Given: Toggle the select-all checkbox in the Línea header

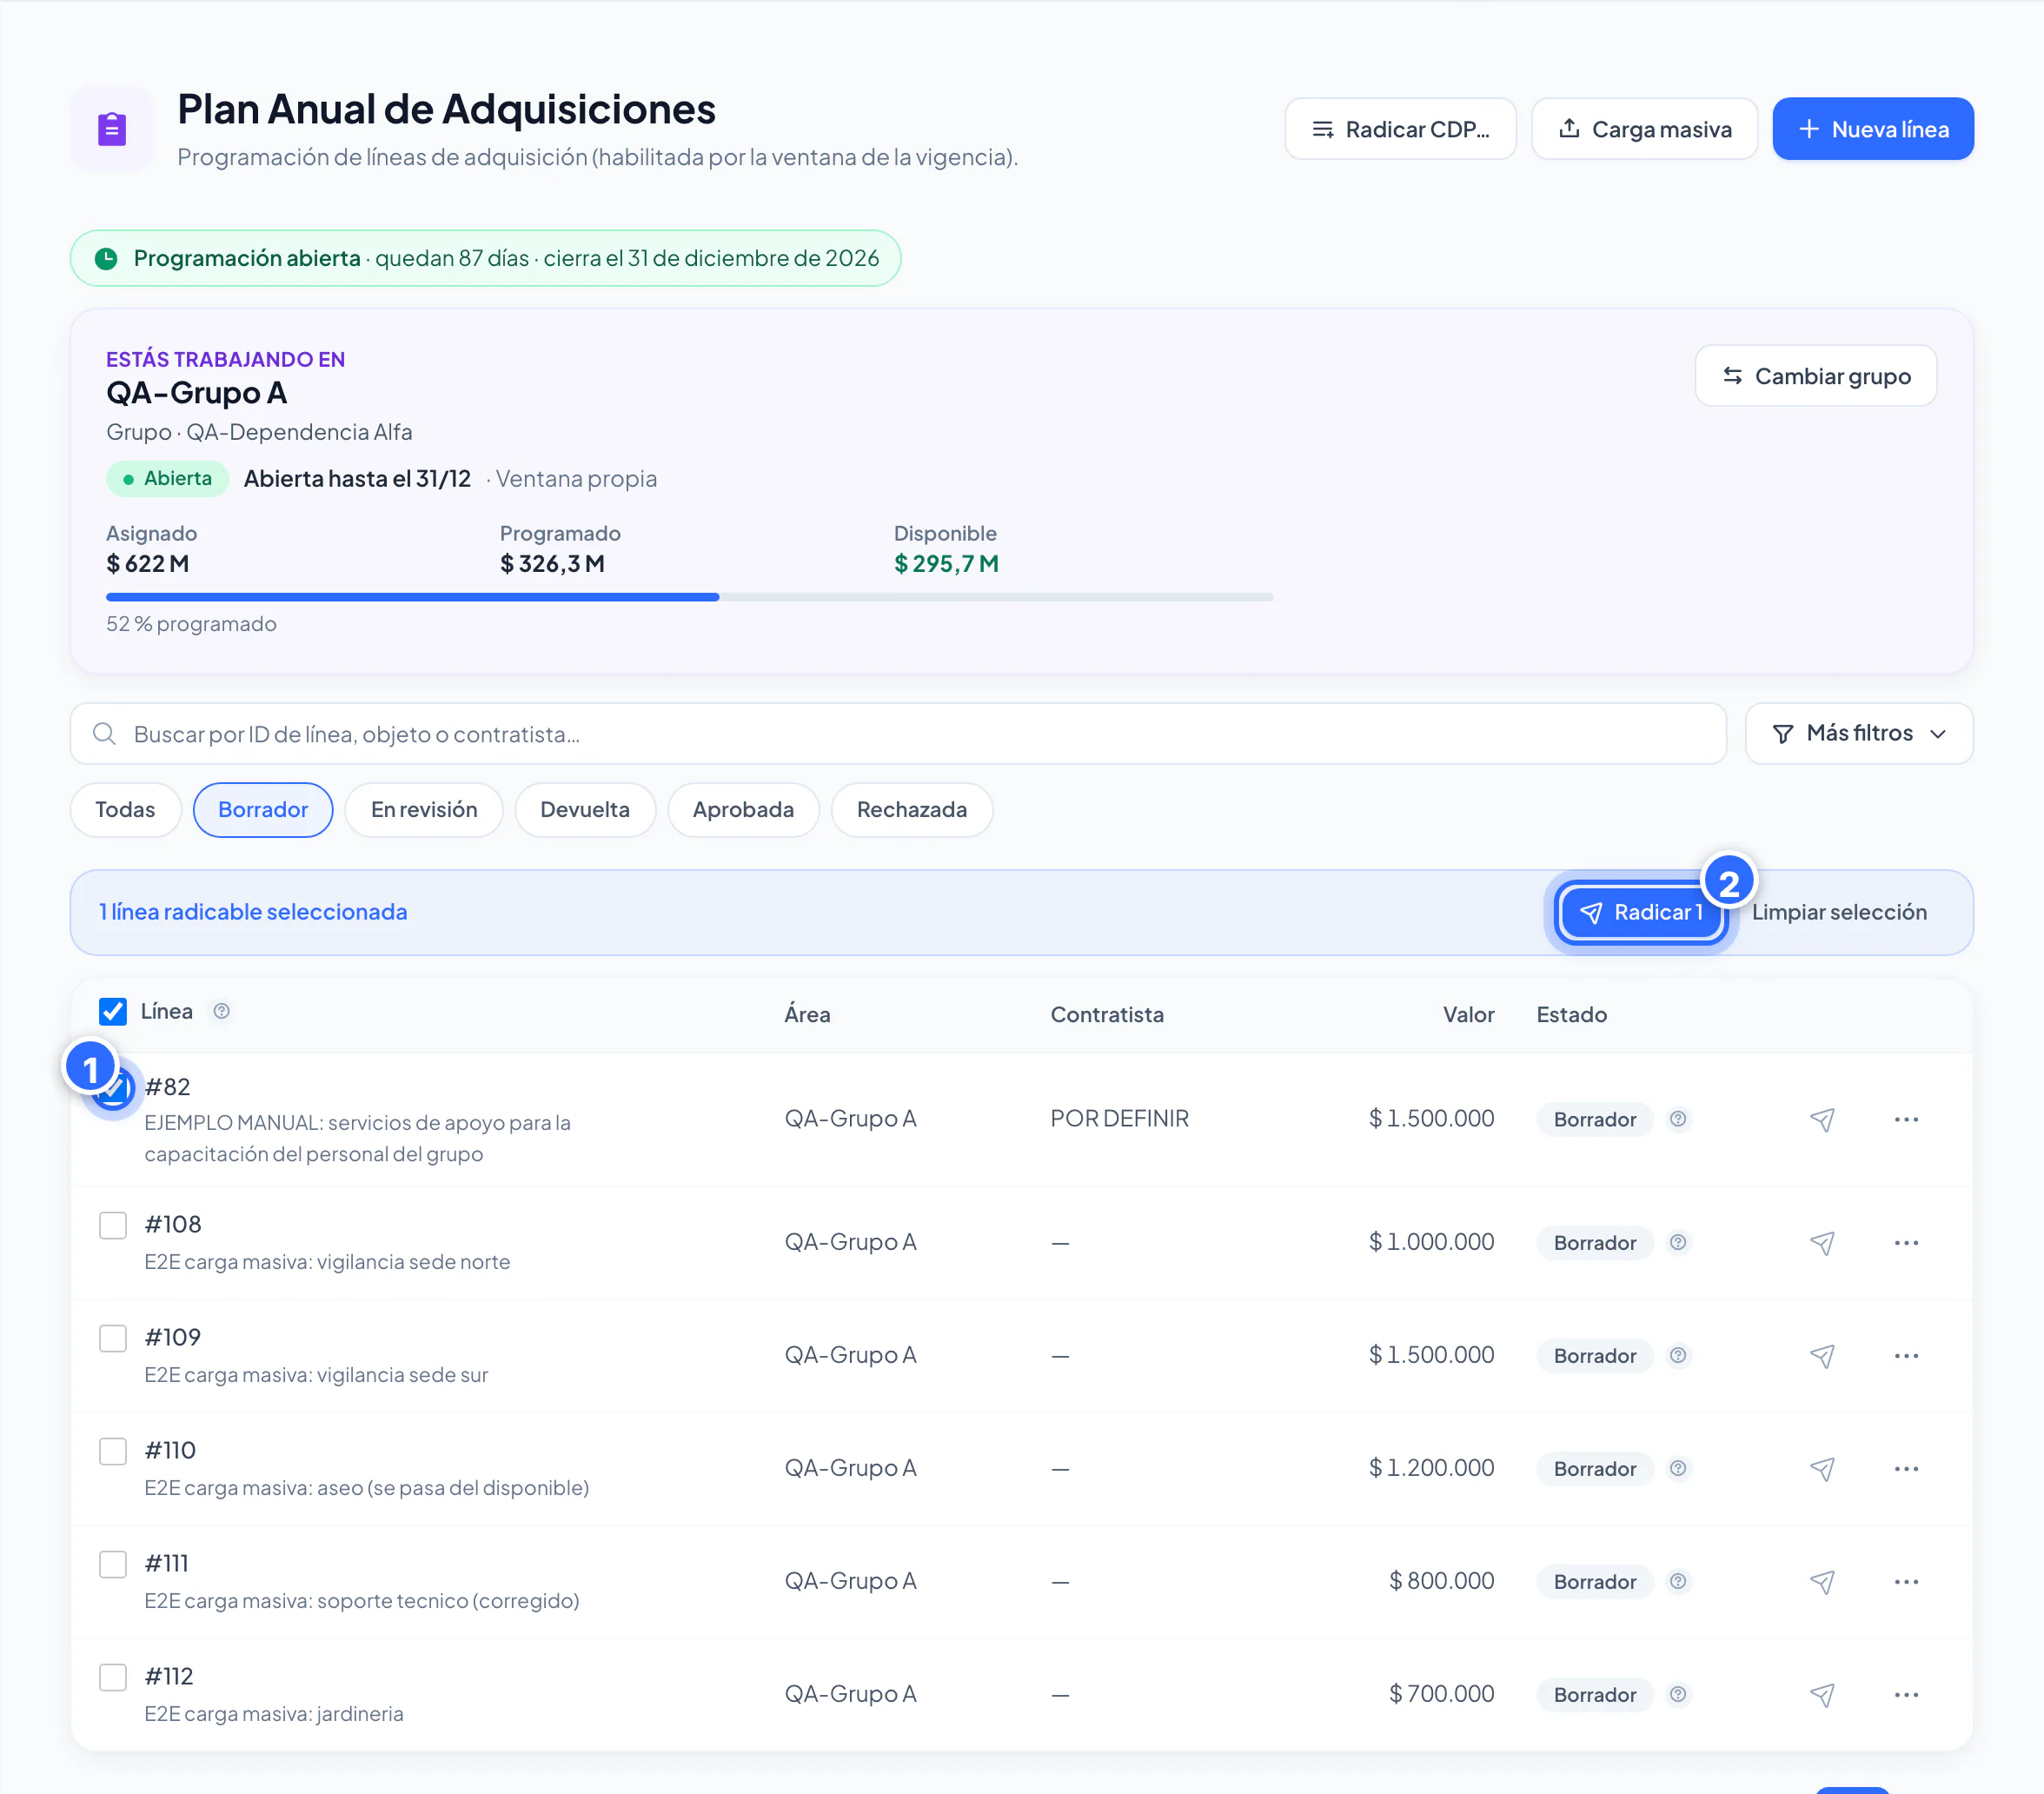Looking at the screenshot, I should click(113, 1012).
